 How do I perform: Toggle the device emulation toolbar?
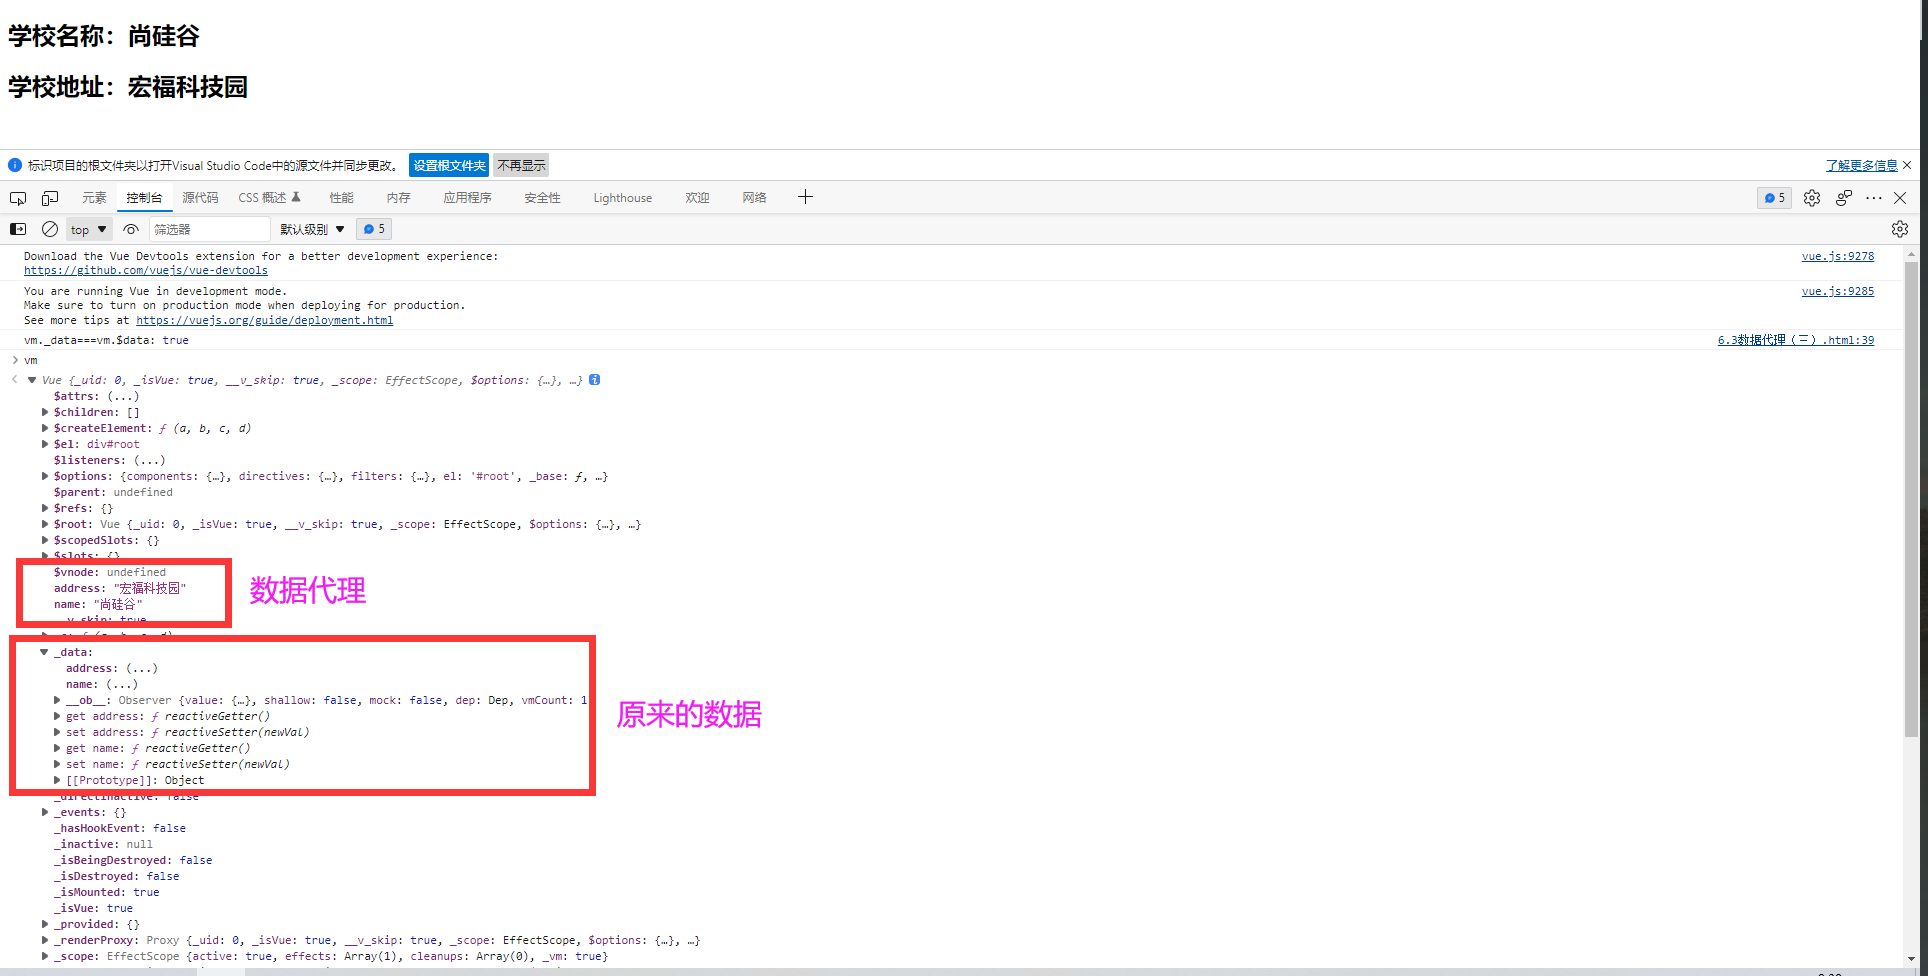tap(50, 197)
